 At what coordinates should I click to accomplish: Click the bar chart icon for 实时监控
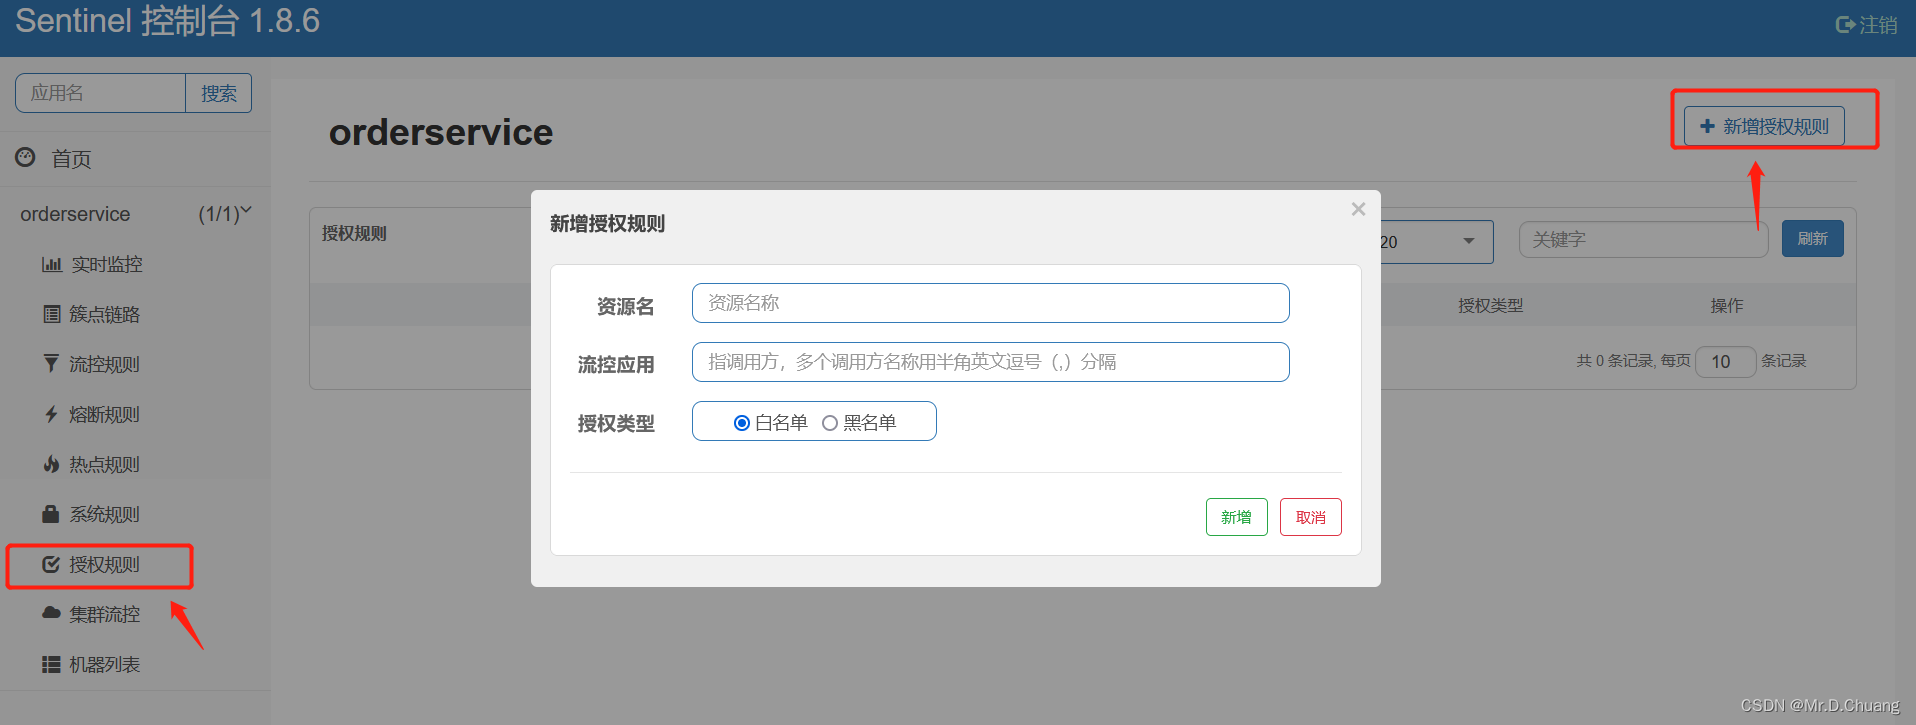pyautogui.click(x=52, y=264)
